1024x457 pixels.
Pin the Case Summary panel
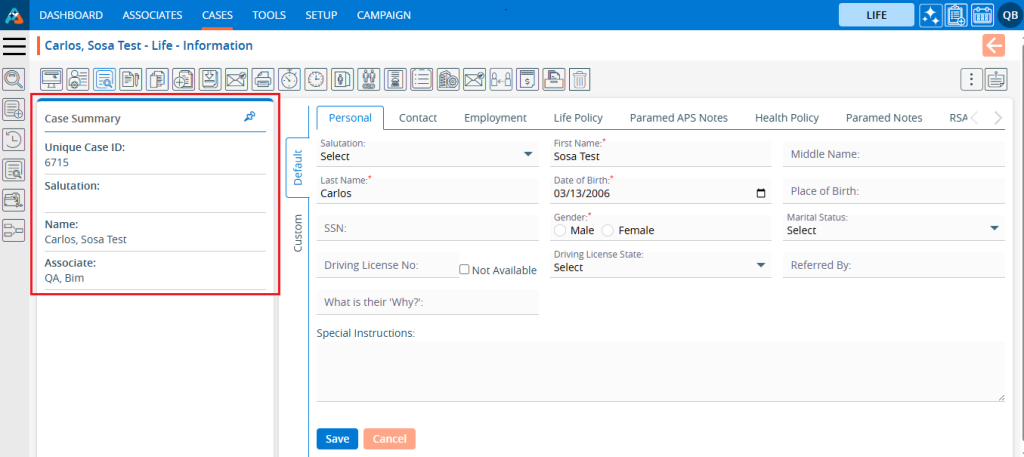coord(249,118)
